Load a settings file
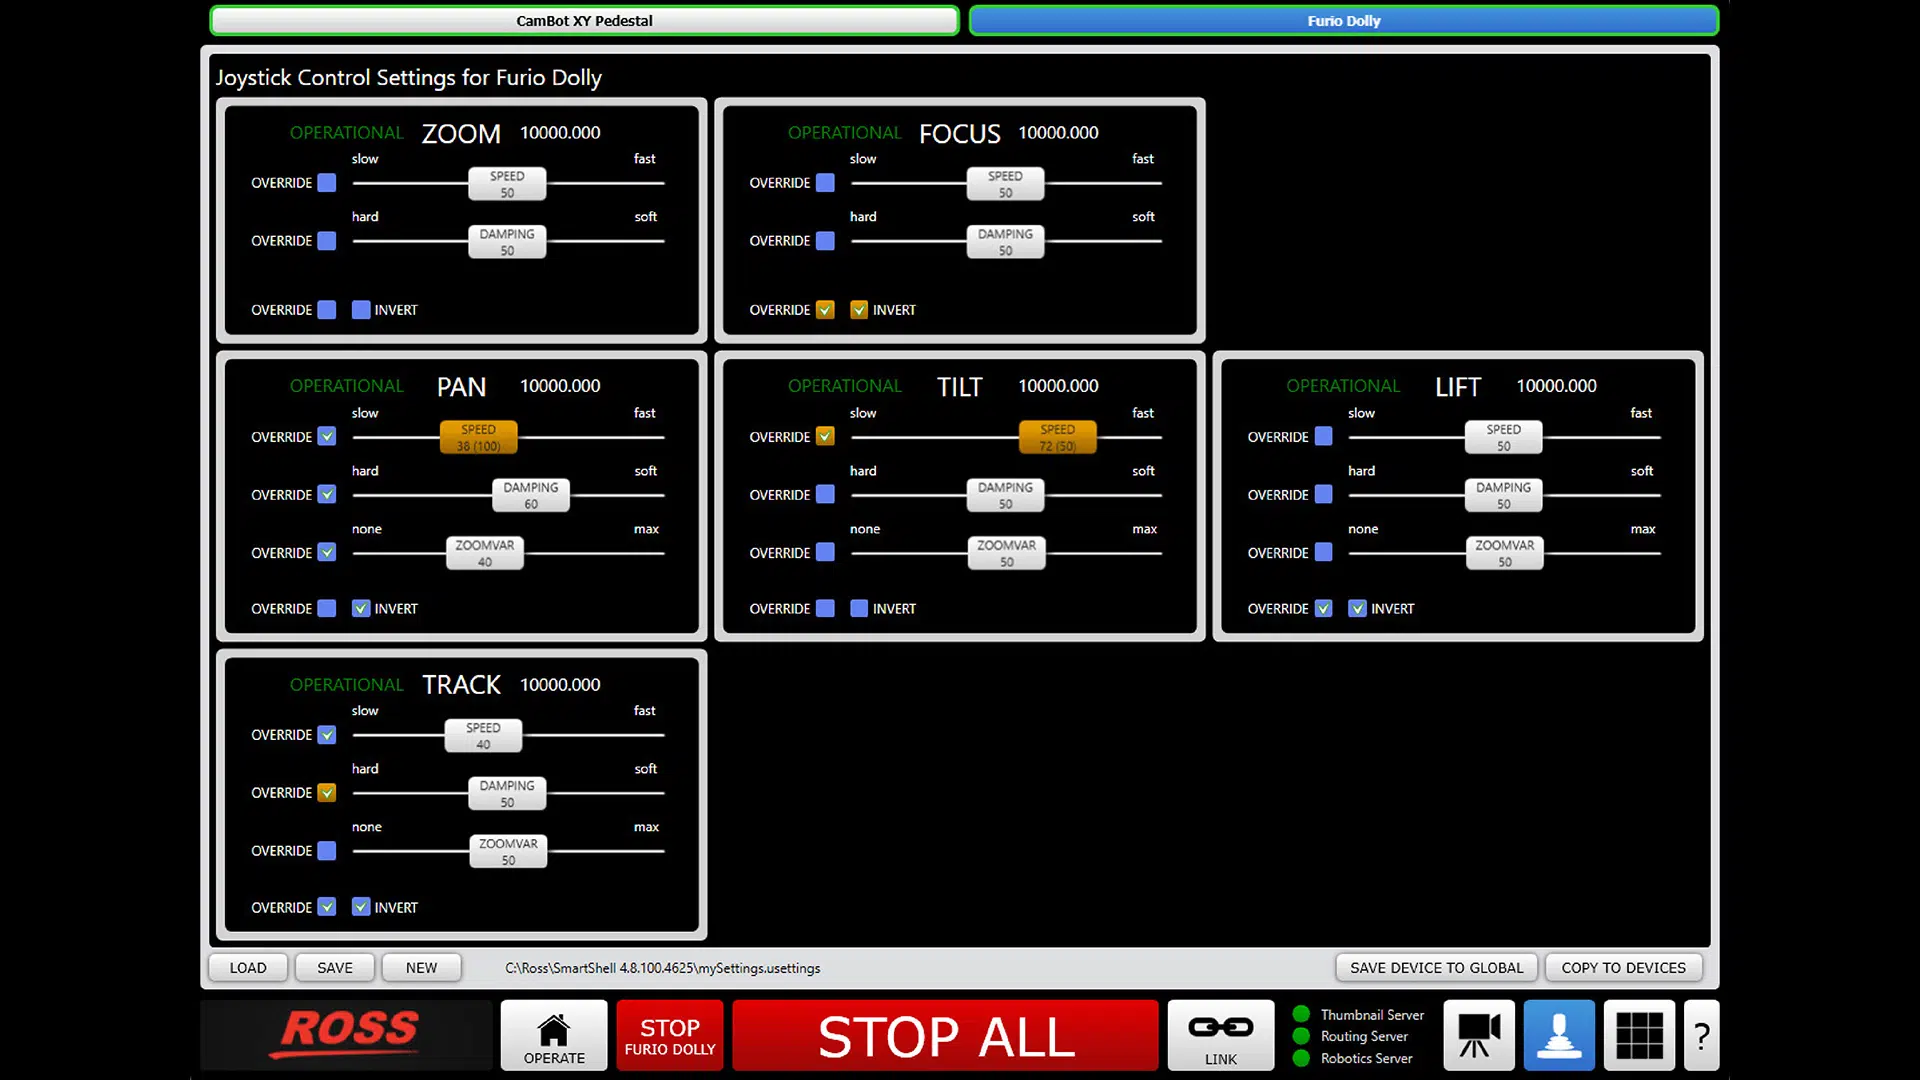The width and height of the screenshot is (1920, 1080). [x=248, y=968]
